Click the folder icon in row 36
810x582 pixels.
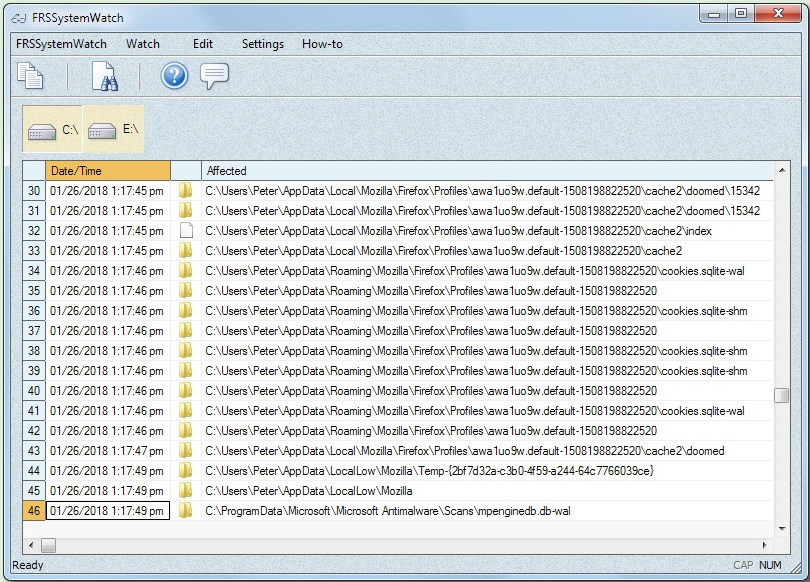pyautogui.click(x=186, y=310)
